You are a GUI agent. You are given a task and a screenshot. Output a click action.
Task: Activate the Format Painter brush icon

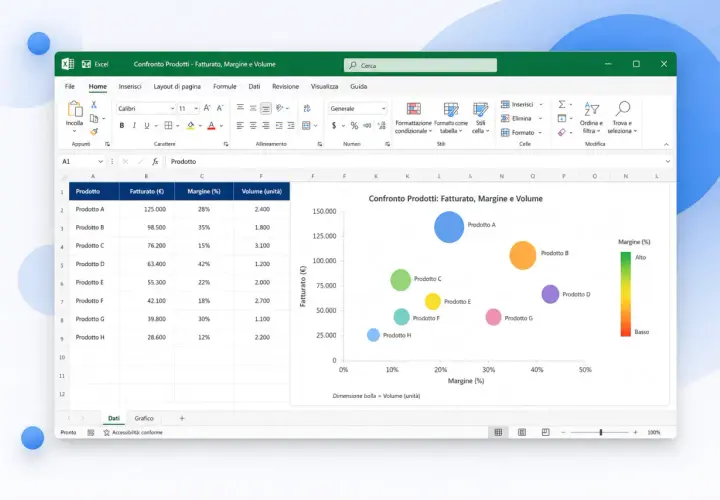click(94, 132)
